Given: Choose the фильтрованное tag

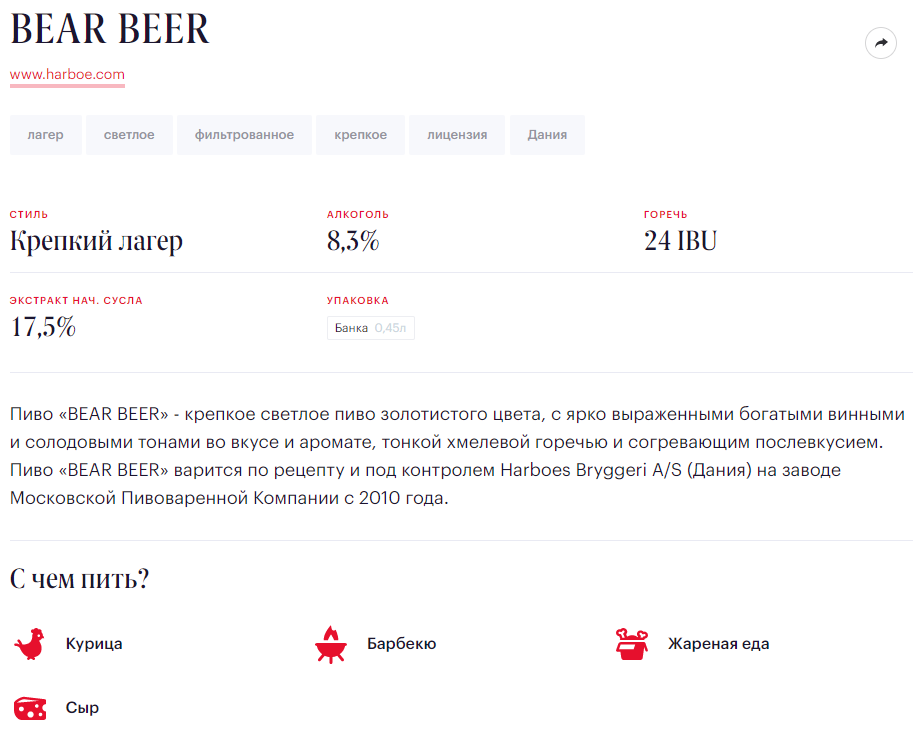Looking at the screenshot, I should 245,135.
